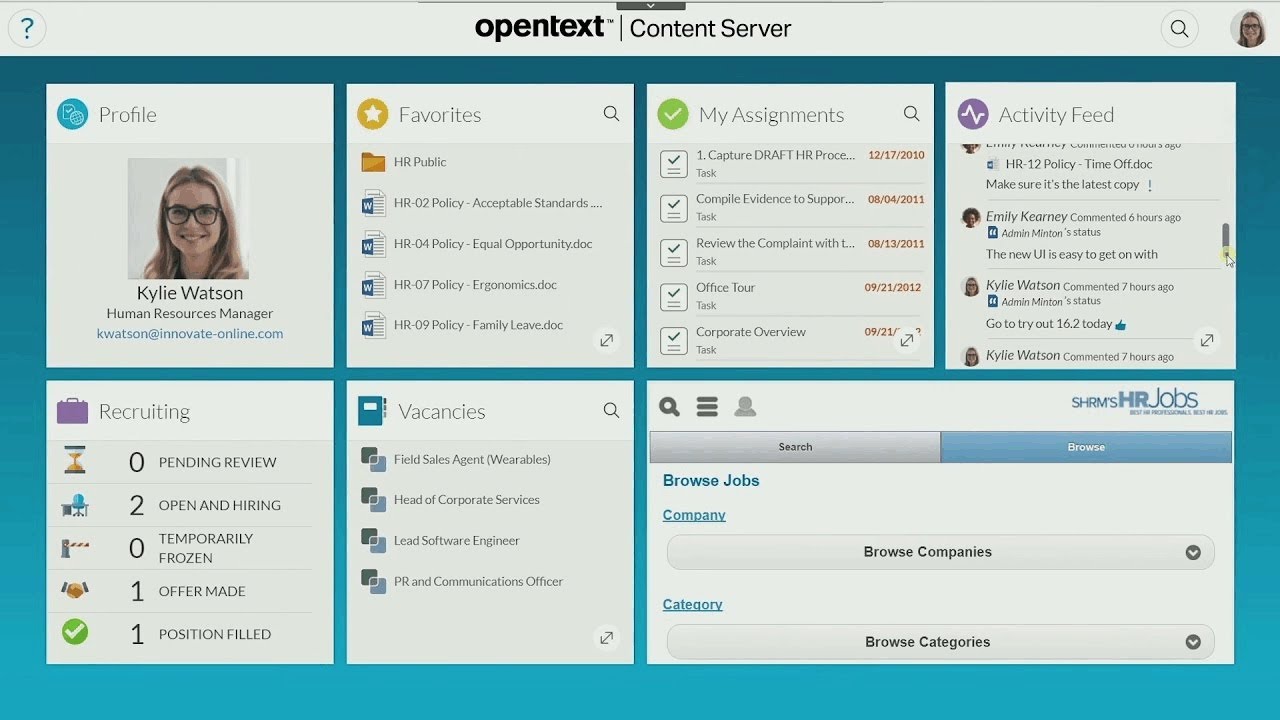1280x720 pixels.
Task: Click the Category link
Action: coord(692,604)
